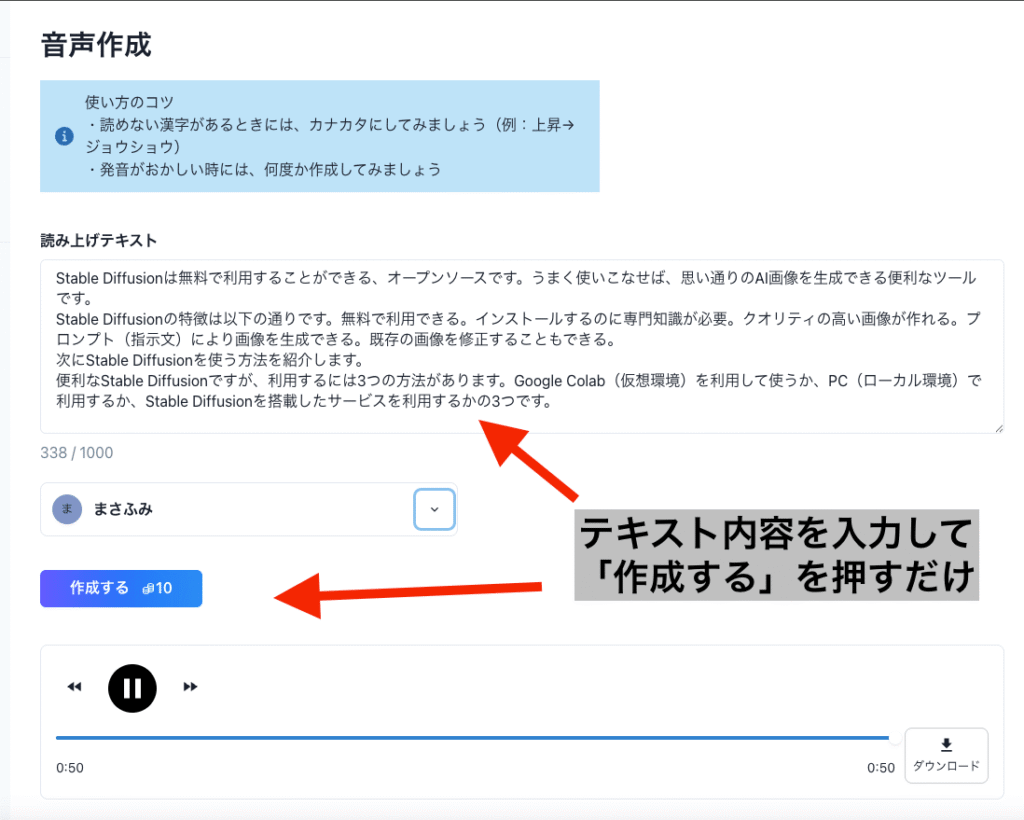1024x820 pixels.
Task: Select the まさふみ voice field
Action: tap(249, 509)
